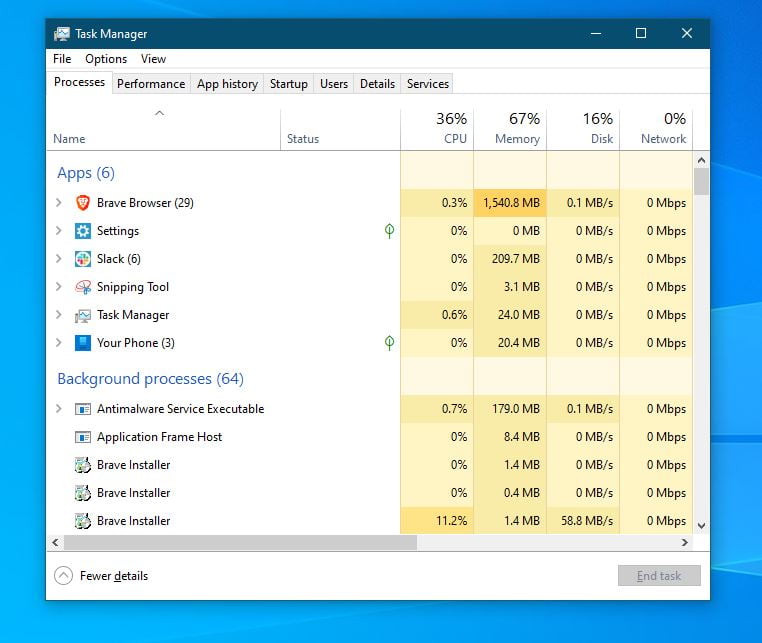Sort by the Disk column header

583,129
